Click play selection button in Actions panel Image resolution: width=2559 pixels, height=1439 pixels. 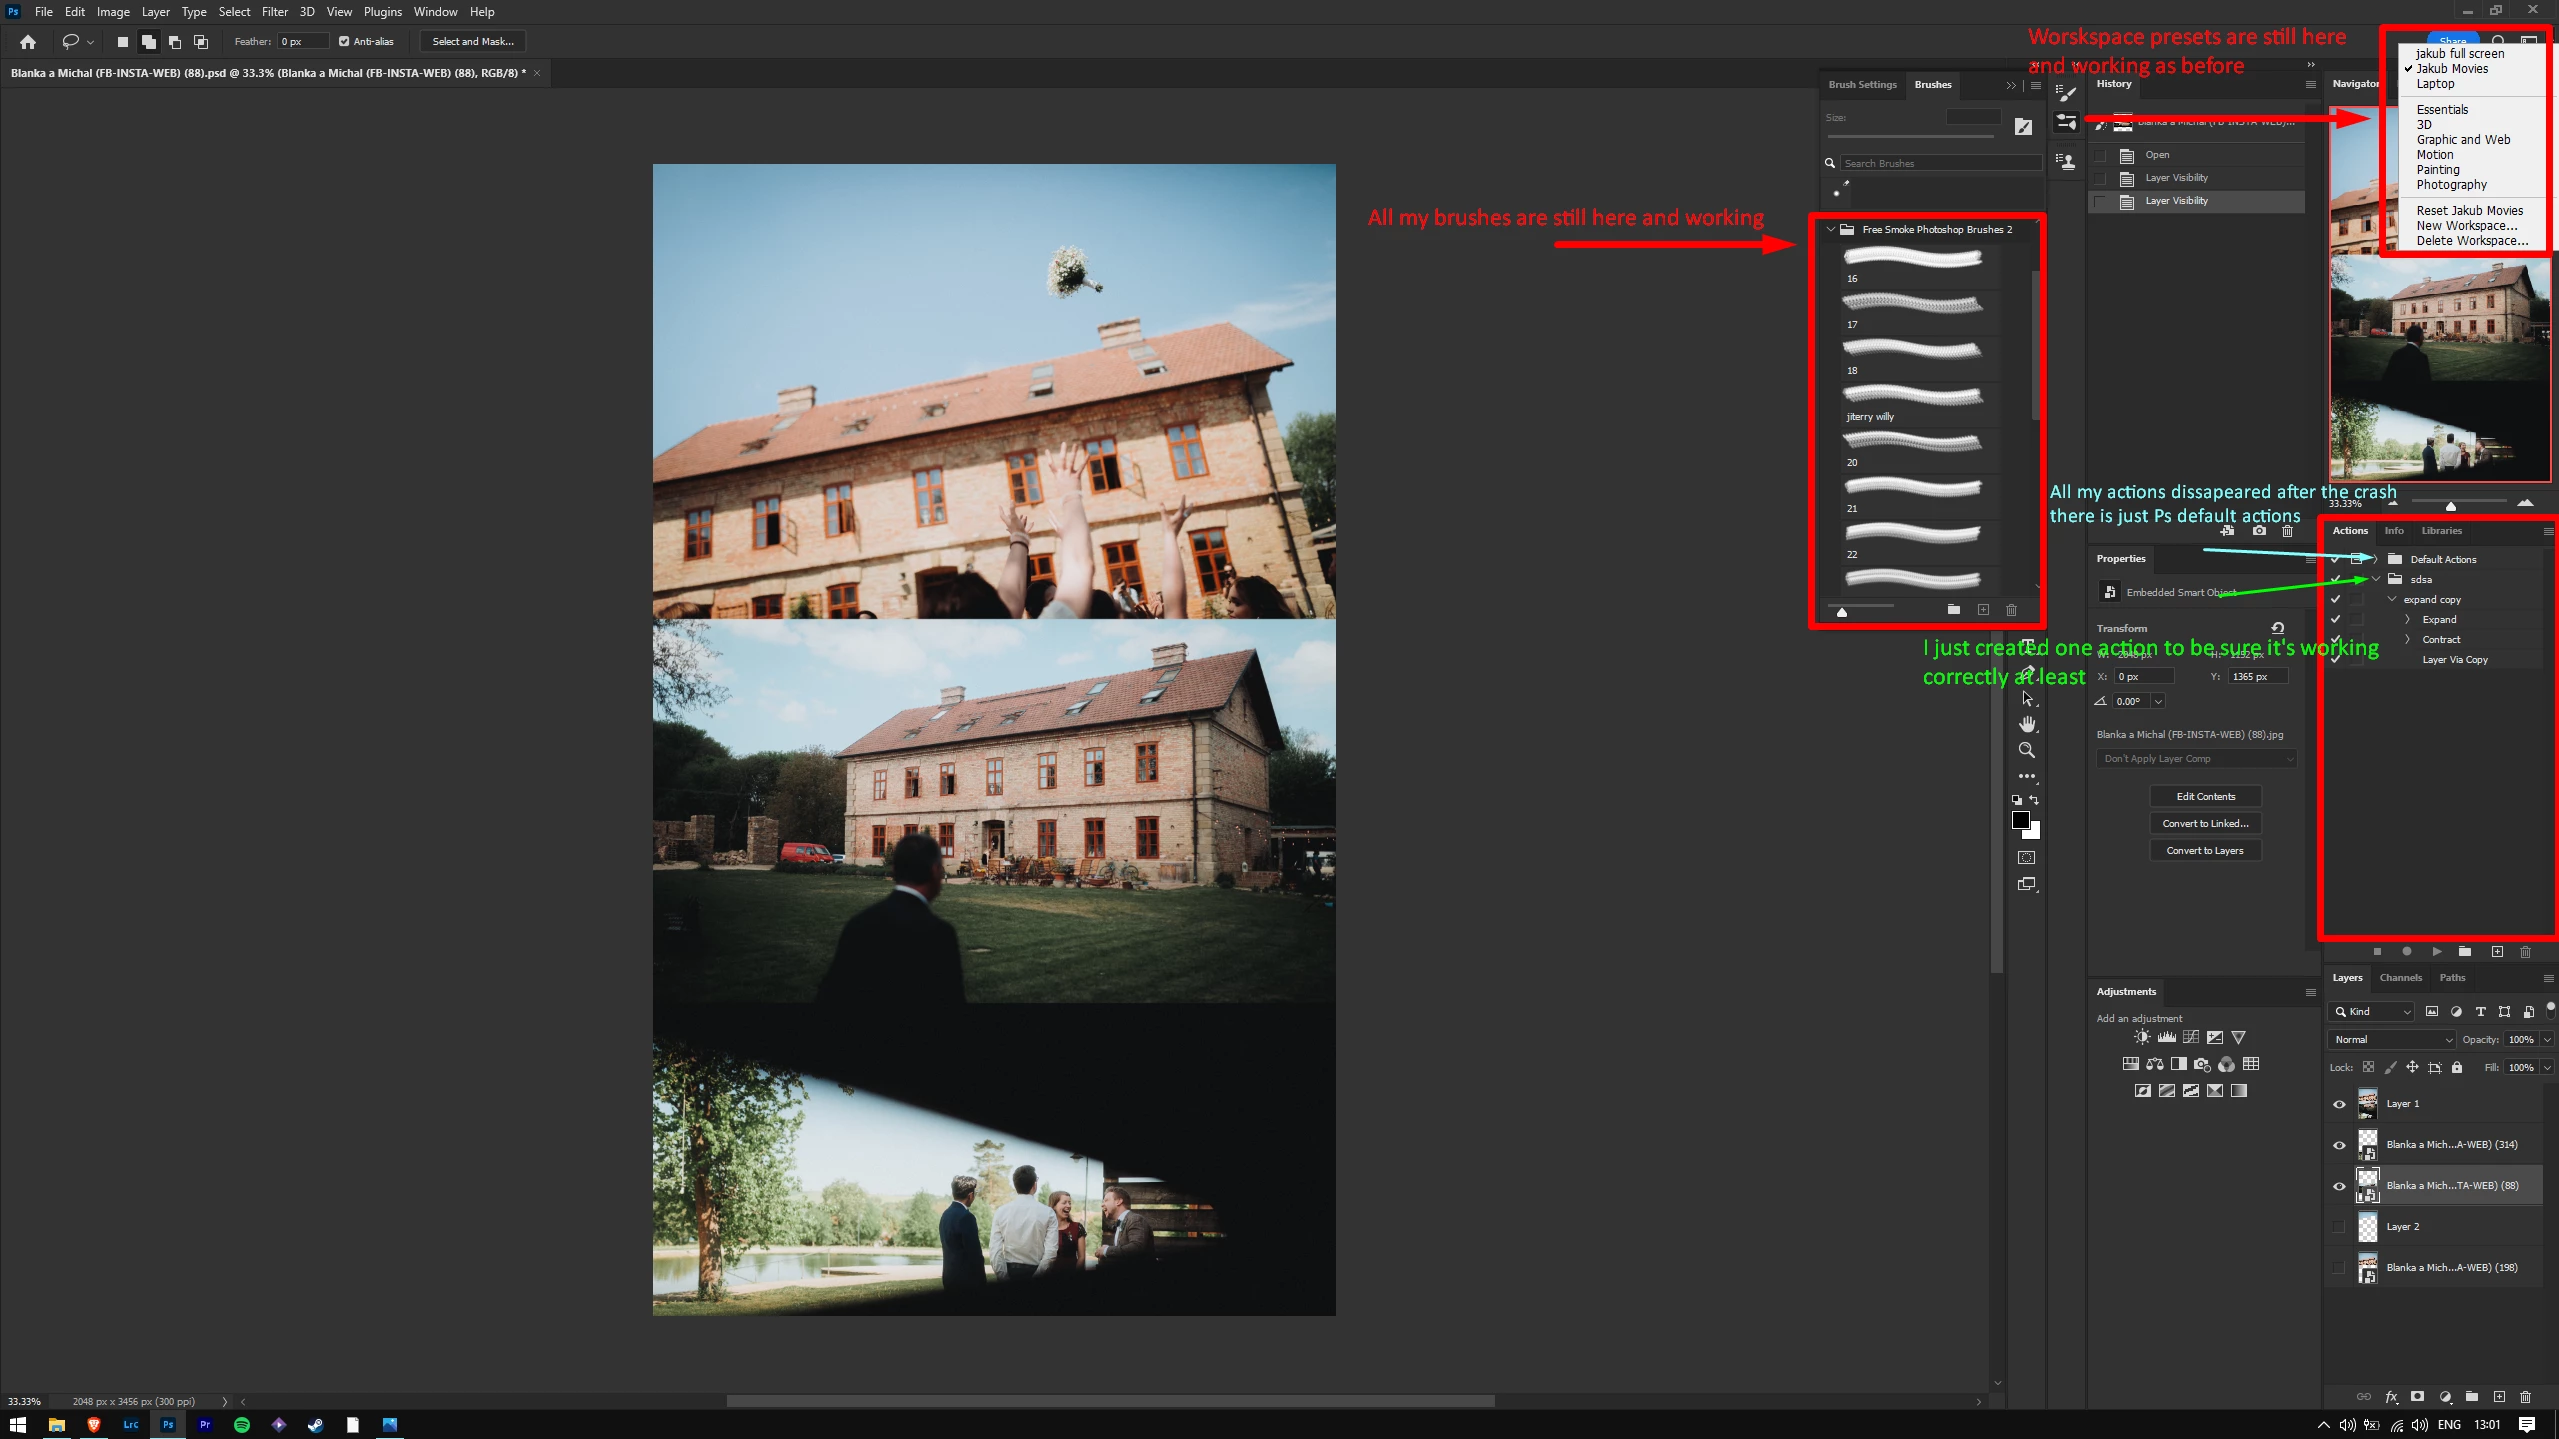pos(2437,951)
